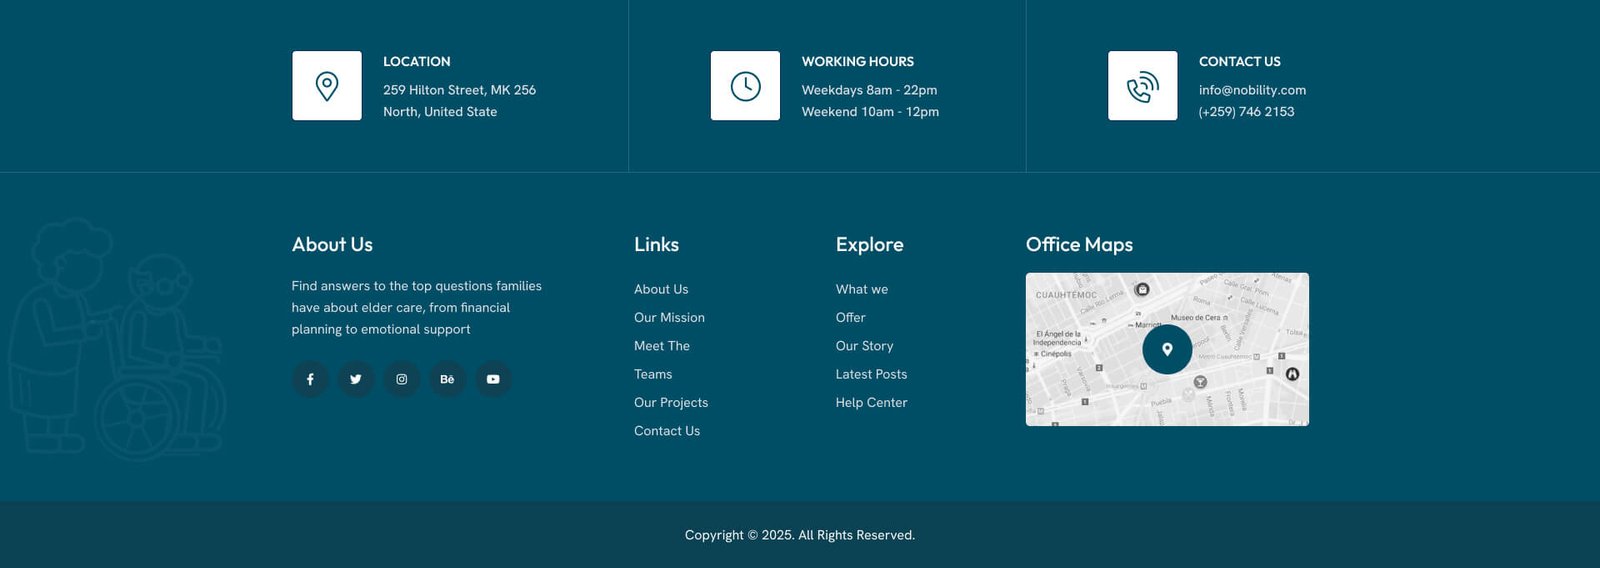Open the Facebook social icon
This screenshot has height=568, width=1600.
[x=310, y=379]
